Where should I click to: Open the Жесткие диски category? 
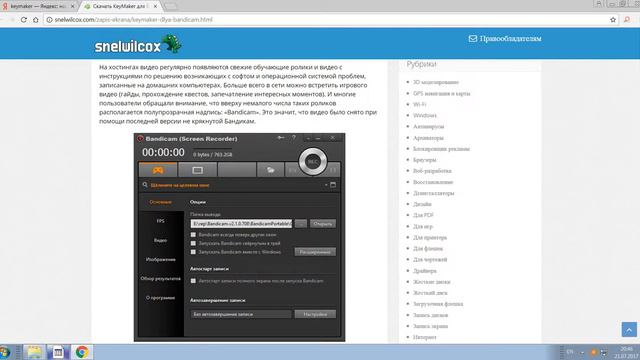431,282
